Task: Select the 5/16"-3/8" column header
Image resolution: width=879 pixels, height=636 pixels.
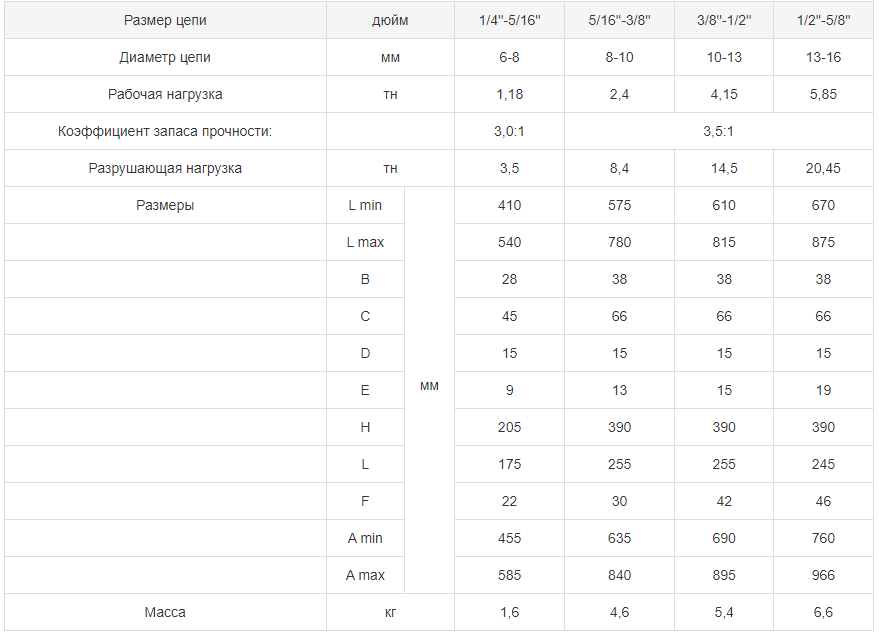Action: coord(619,21)
